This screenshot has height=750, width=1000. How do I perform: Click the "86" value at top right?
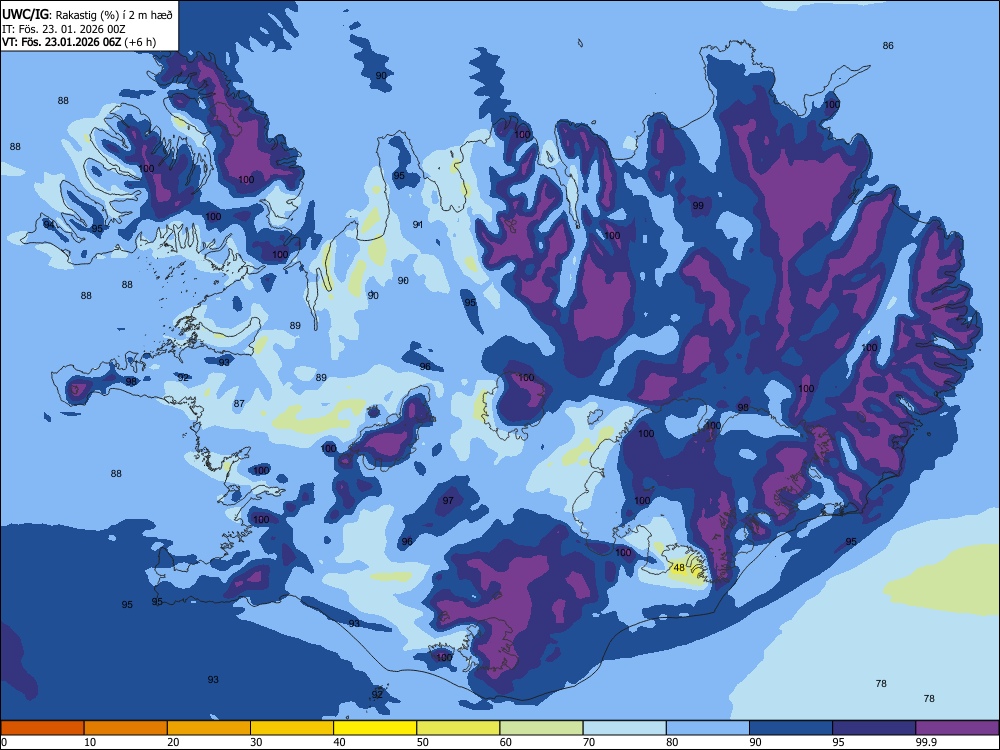coord(888,45)
